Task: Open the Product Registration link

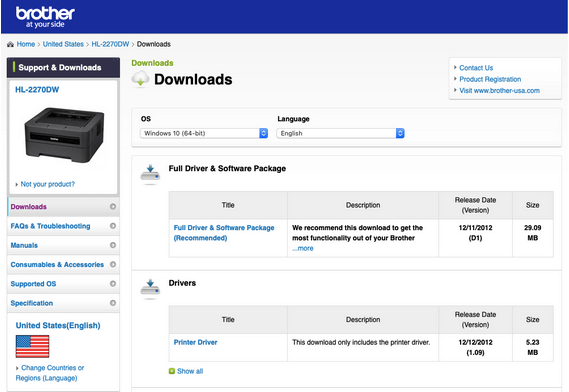Action: coord(490,79)
